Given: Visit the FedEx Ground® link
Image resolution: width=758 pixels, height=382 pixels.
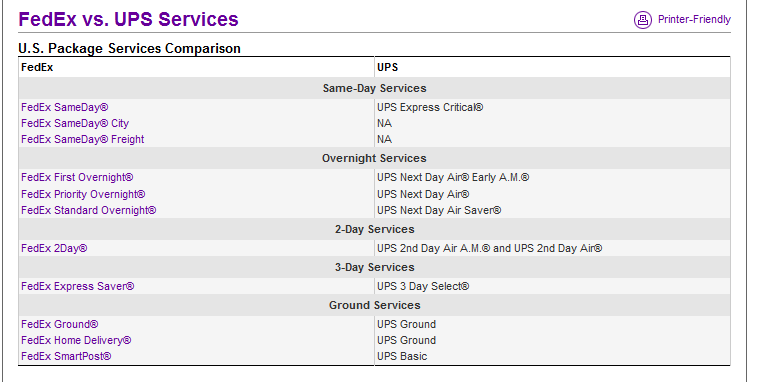Looking at the screenshot, I should click(59, 324).
